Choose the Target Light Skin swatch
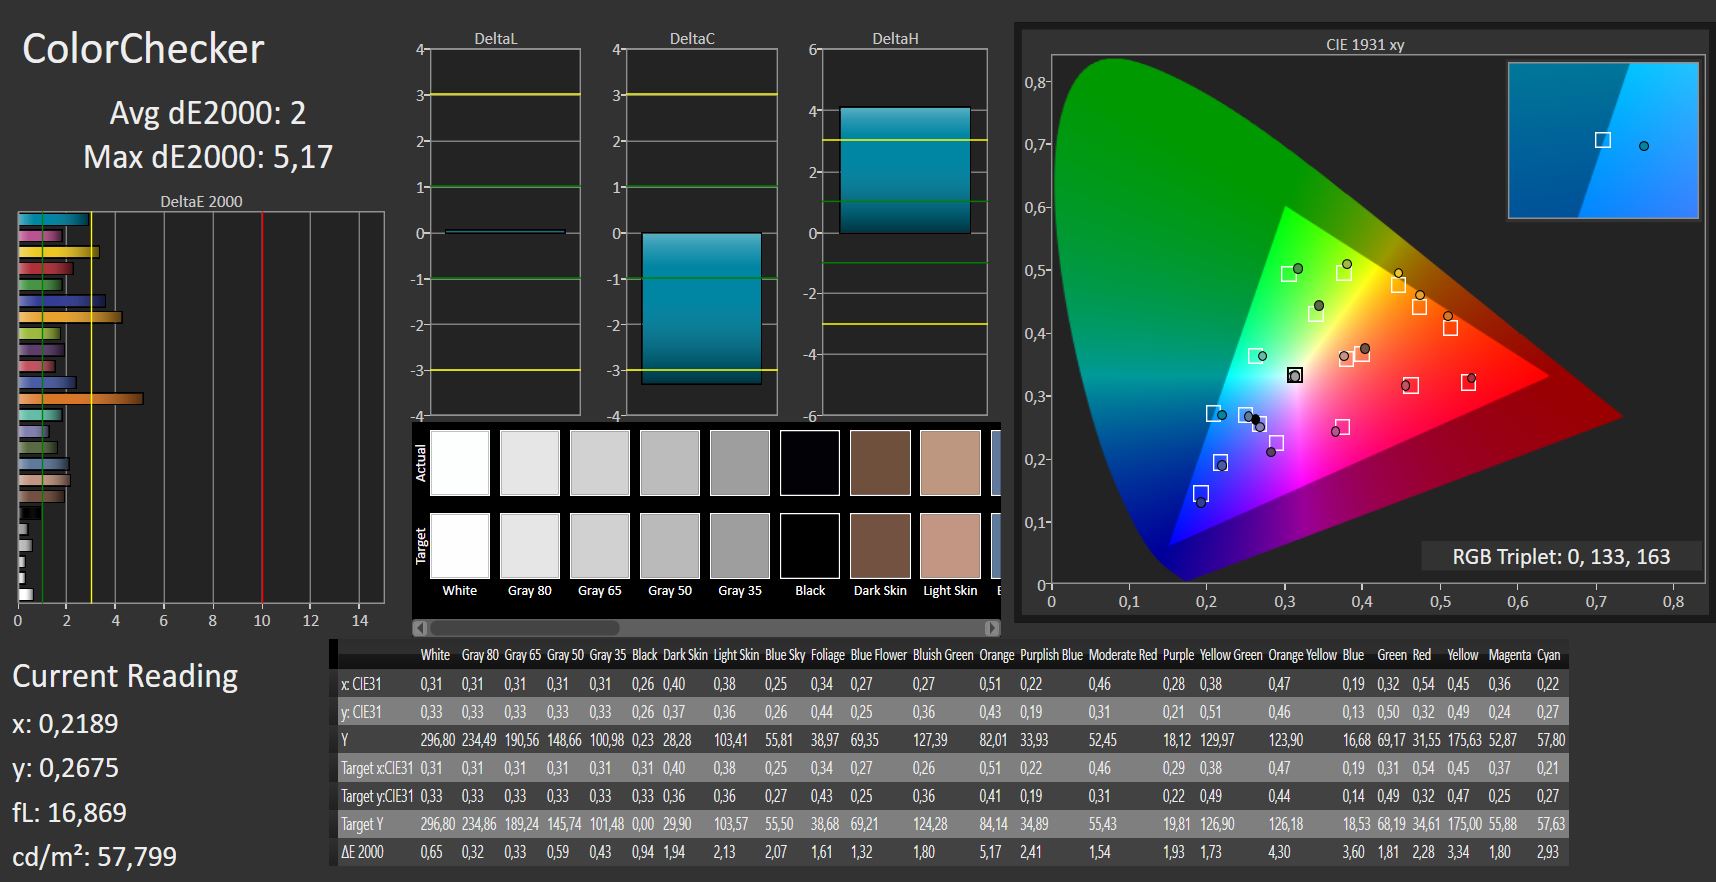This screenshot has height=882, width=1716. point(950,546)
